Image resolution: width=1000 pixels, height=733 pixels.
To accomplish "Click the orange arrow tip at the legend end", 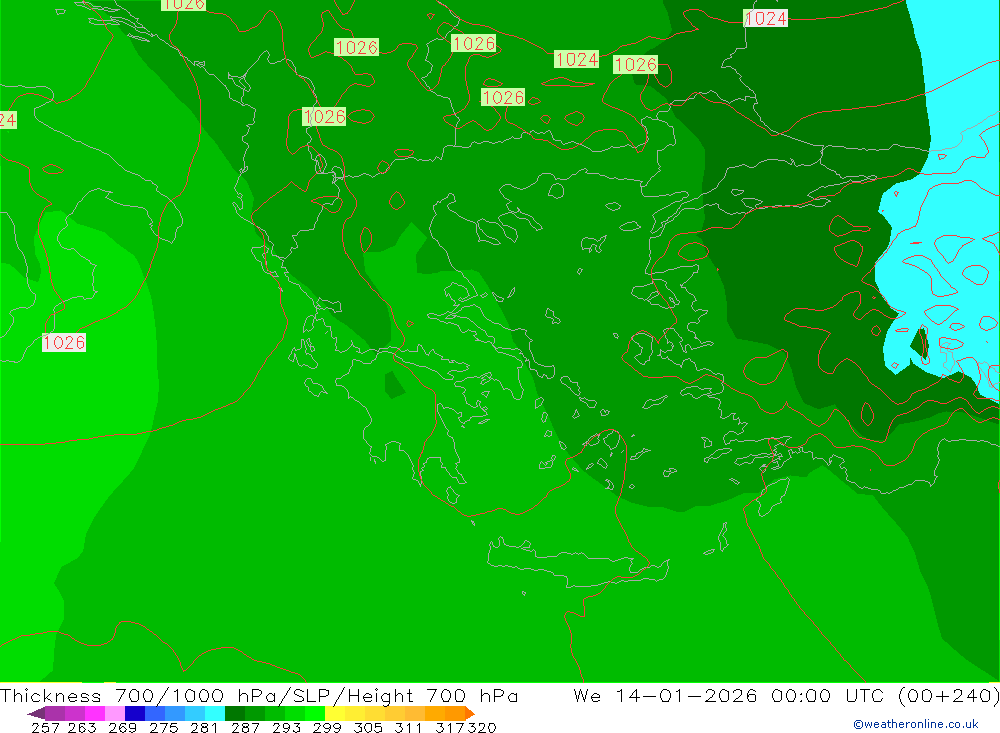I will pos(470,713).
